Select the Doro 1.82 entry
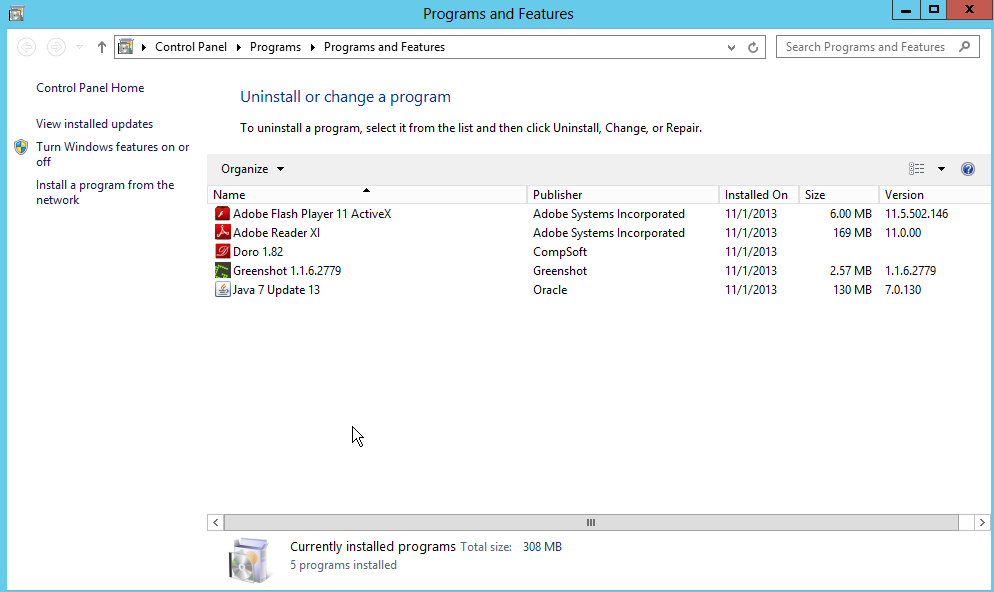 click(599, 252)
